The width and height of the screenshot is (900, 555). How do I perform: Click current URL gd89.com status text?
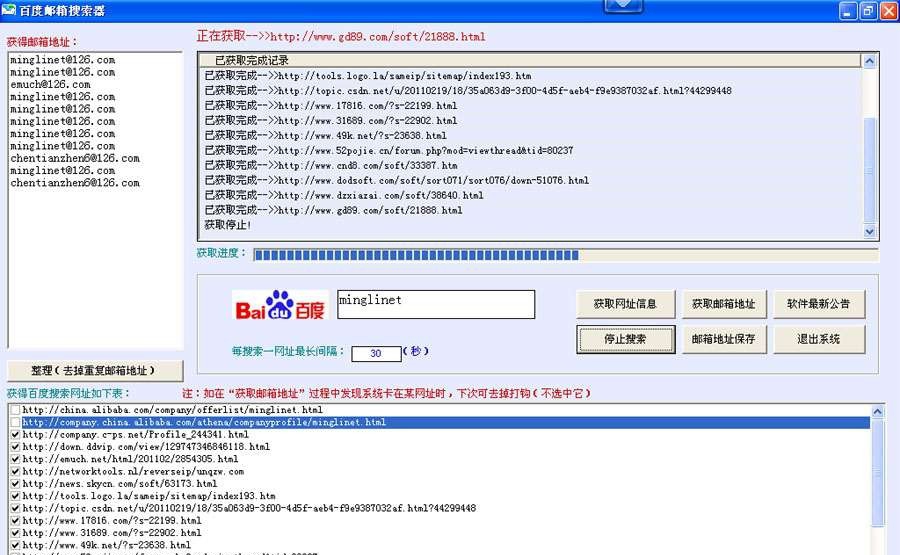point(341,36)
